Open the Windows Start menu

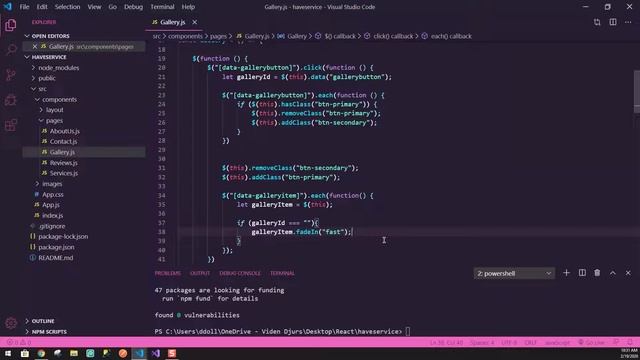(8, 353)
